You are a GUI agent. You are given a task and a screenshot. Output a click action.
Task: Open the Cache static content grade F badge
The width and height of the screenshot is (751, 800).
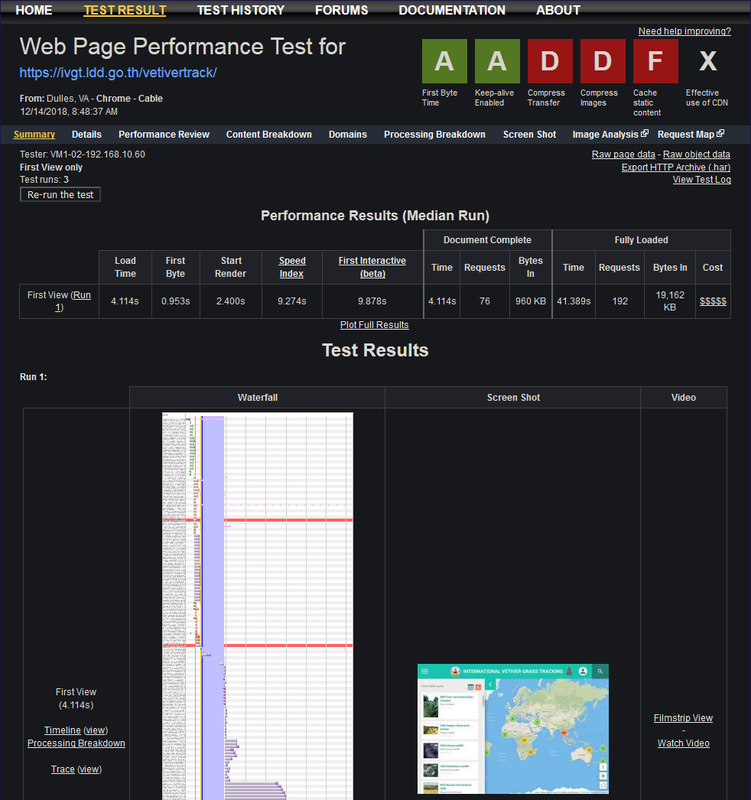[656, 61]
